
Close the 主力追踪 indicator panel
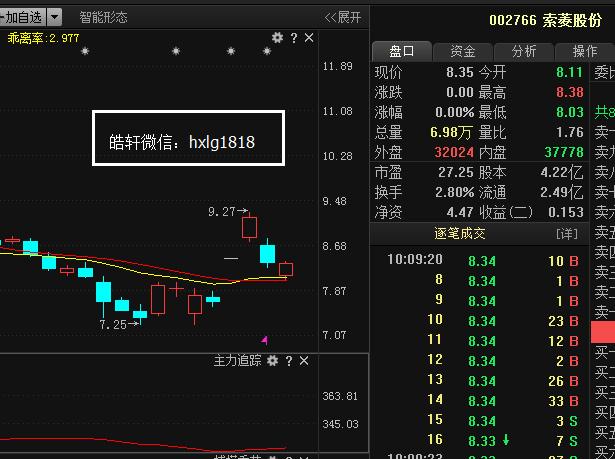304,361
